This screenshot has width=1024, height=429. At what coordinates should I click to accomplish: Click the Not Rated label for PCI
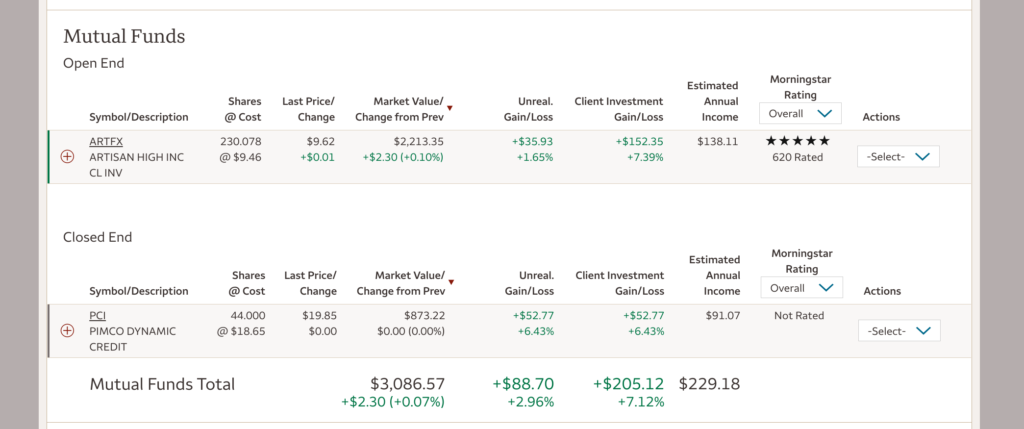pos(799,315)
